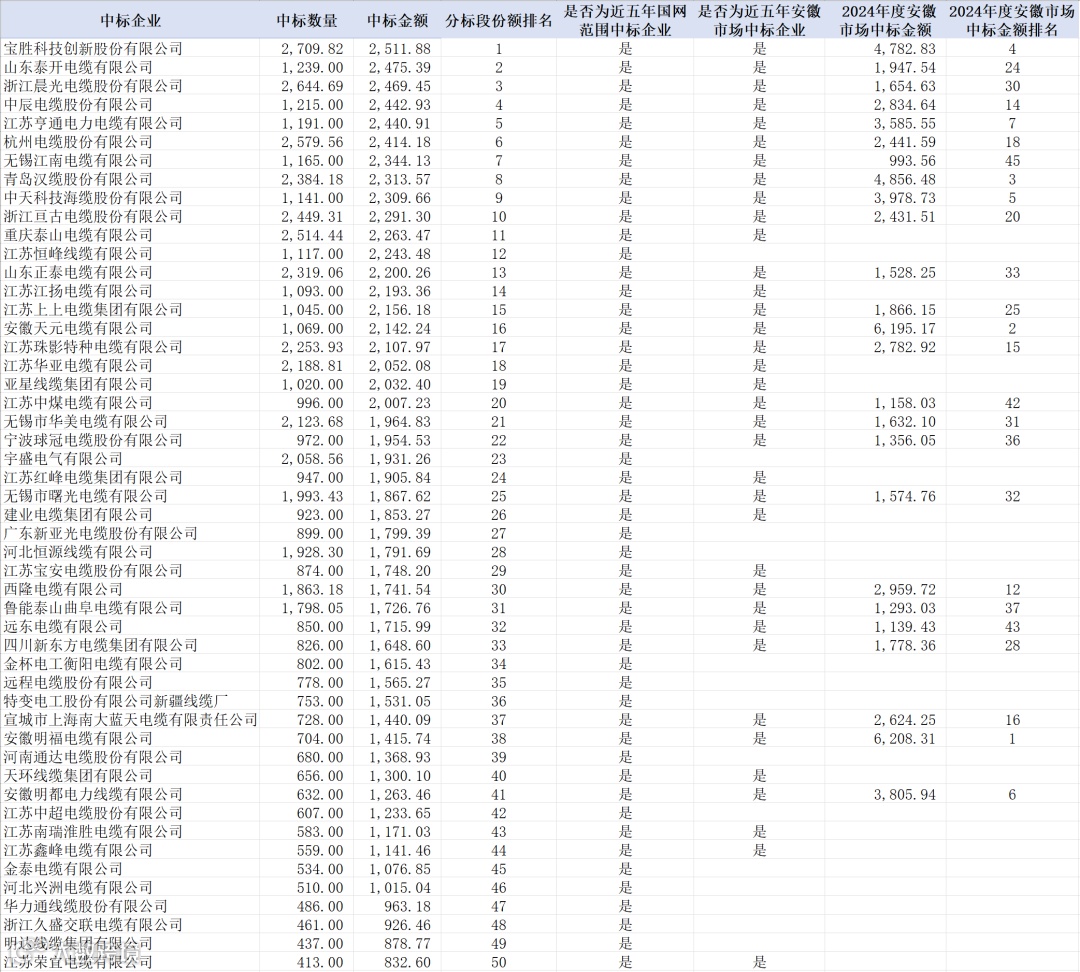Select the 2024年度安徽市场中标金额 header
The image size is (1080, 972).
(886, 21)
